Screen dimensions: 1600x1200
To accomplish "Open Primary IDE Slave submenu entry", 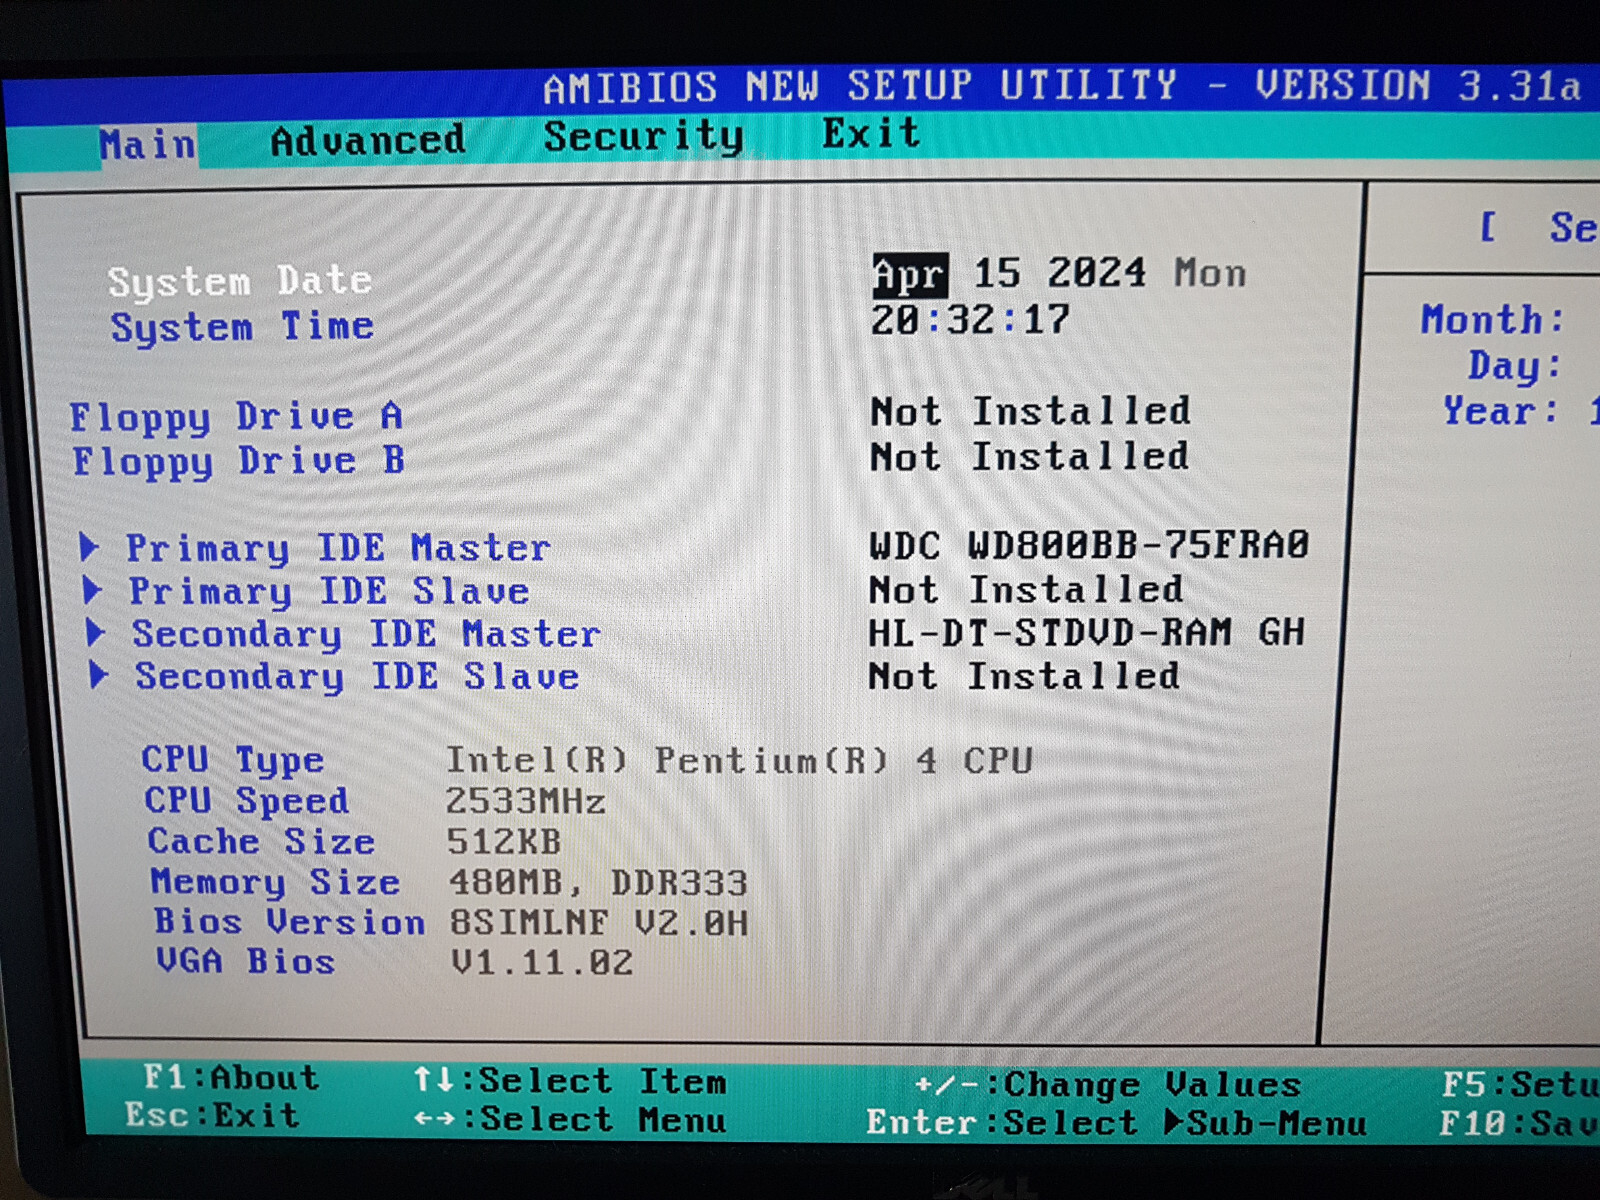I will pyautogui.click(x=329, y=591).
